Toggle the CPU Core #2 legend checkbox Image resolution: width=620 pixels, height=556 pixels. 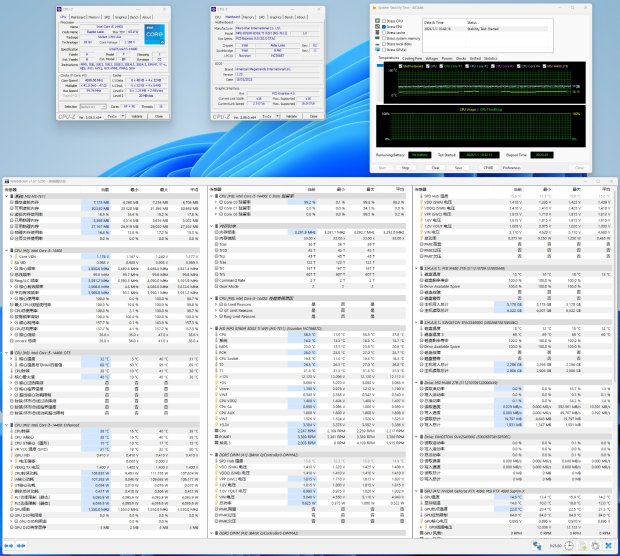pyautogui.click(x=467, y=66)
